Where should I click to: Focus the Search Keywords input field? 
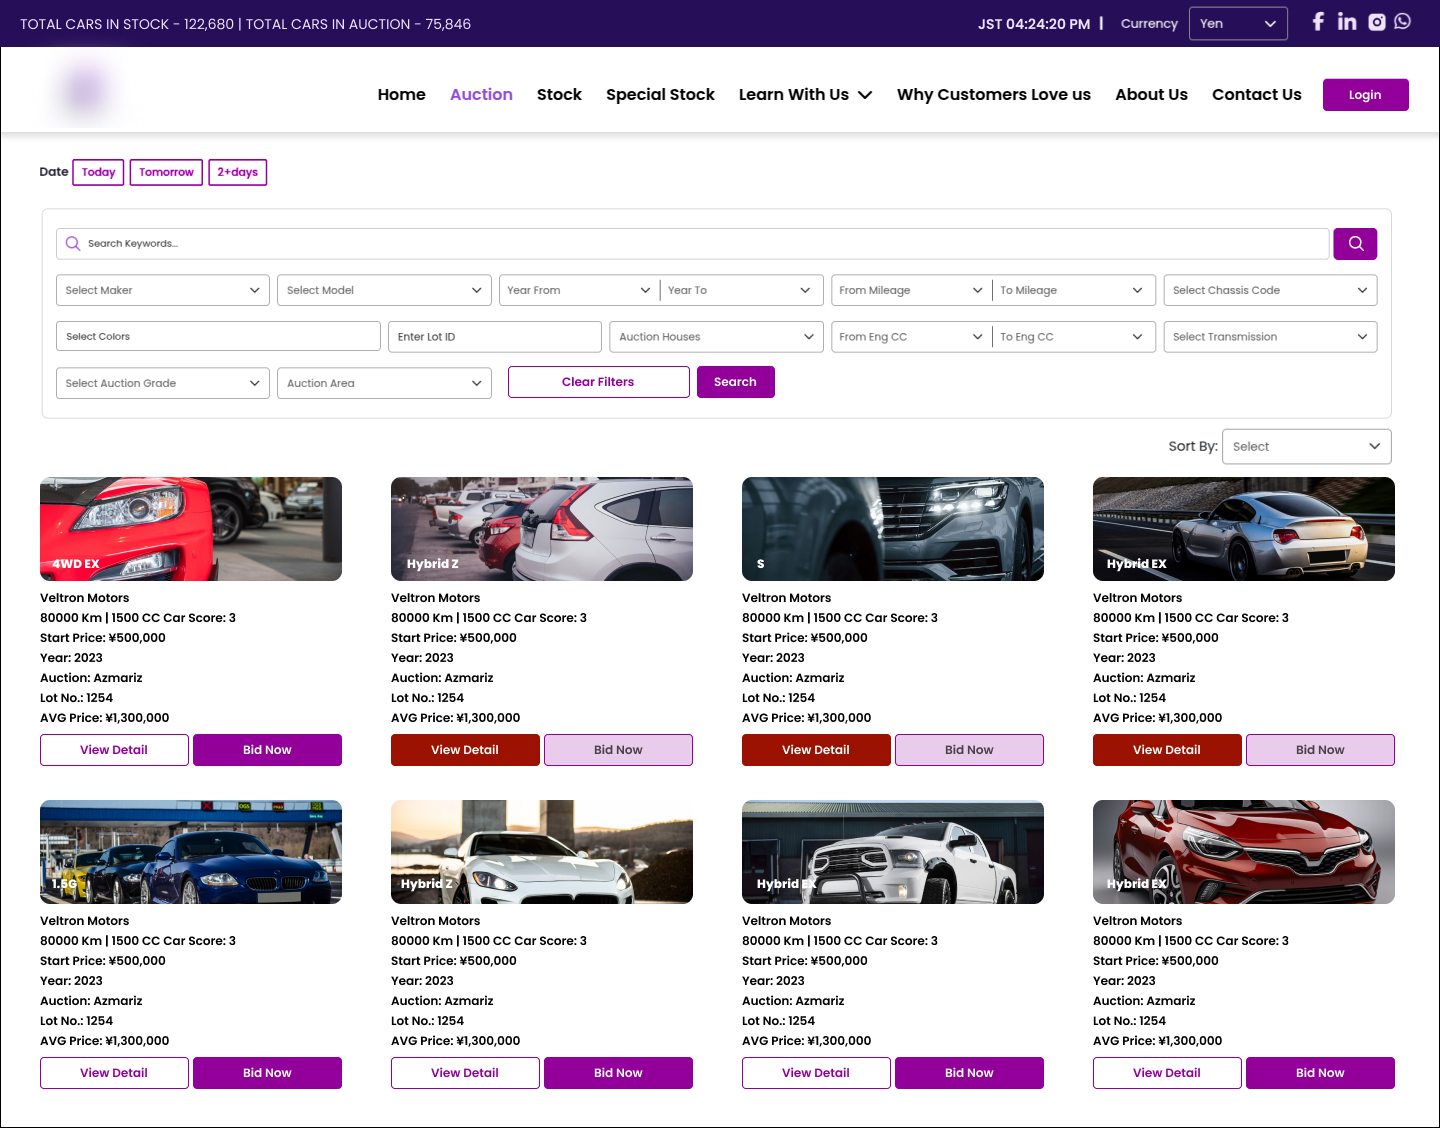pos(692,243)
